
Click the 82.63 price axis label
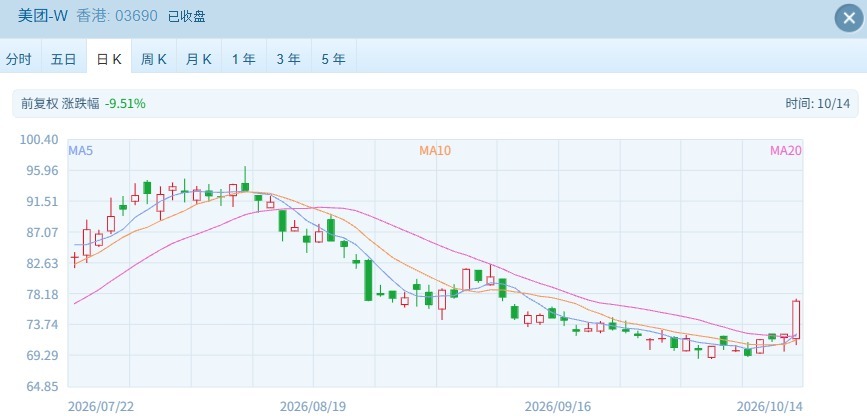(x=43, y=263)
